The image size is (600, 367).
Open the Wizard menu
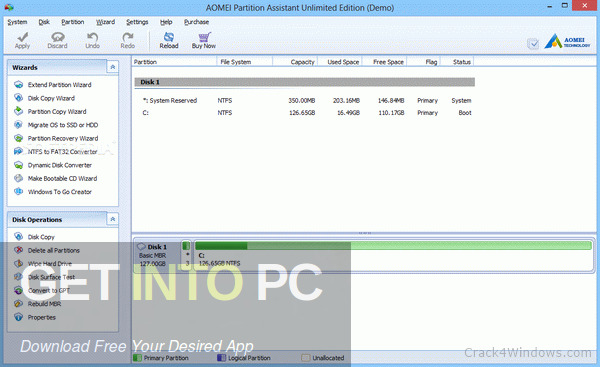[x=105, y=22]
